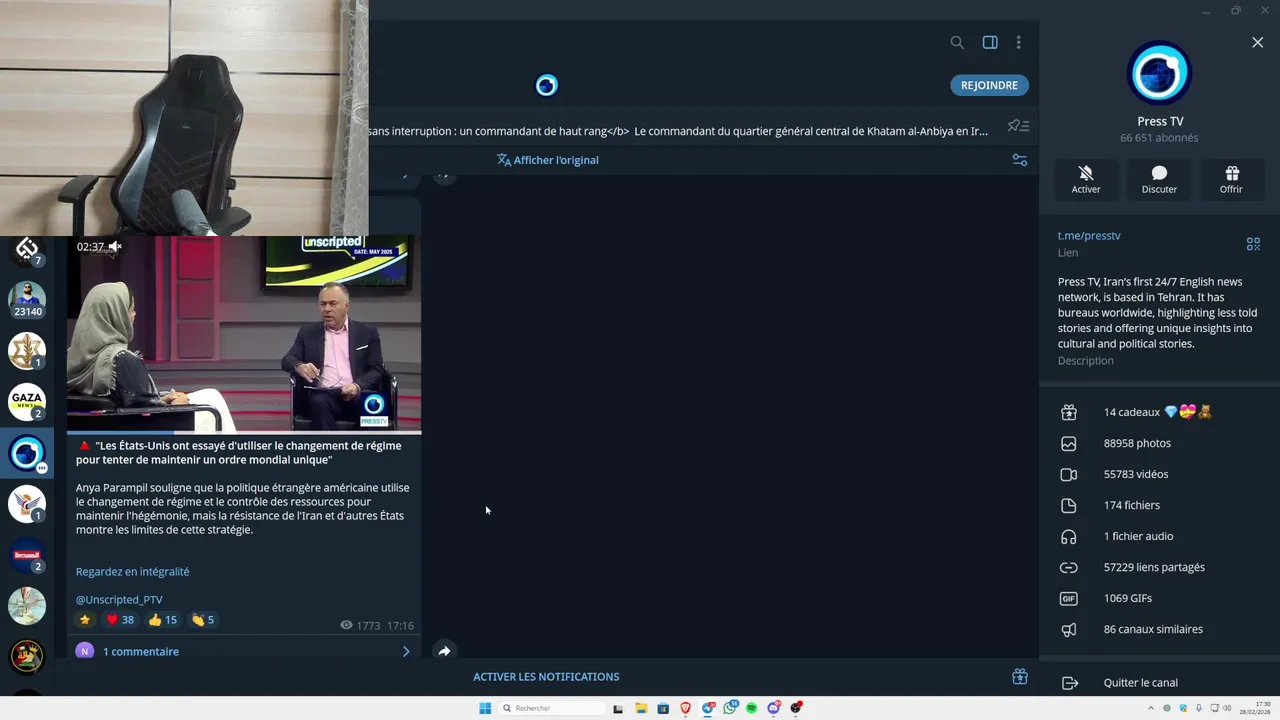Open the pinned messages list icon
Viewport: 1280px width, 720px height.
pyautogui.click(x=1018, y=126)
